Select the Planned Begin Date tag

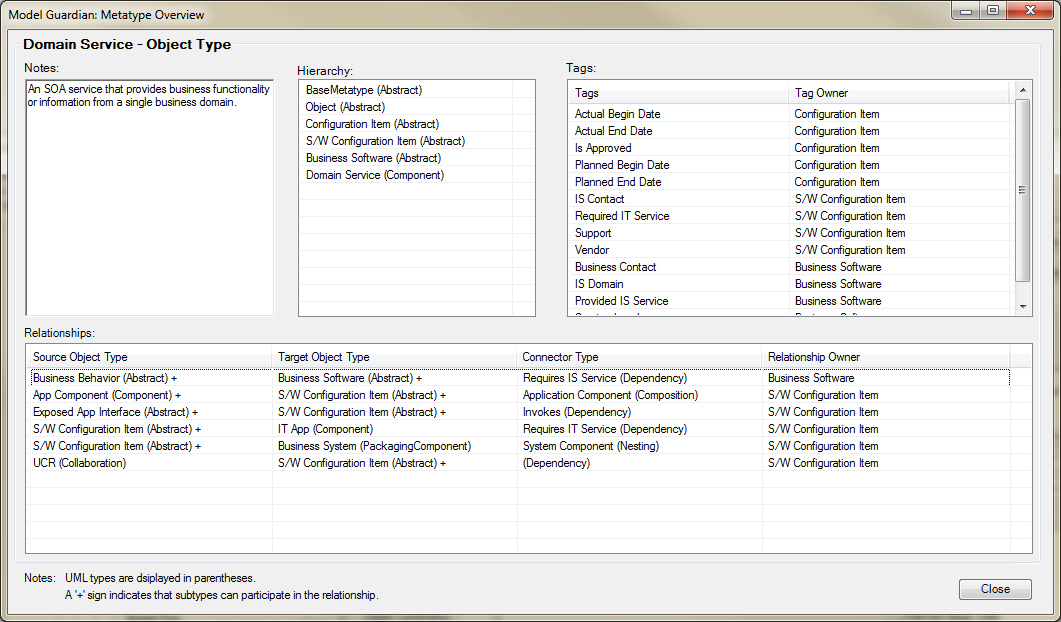(x=622, y=164)
